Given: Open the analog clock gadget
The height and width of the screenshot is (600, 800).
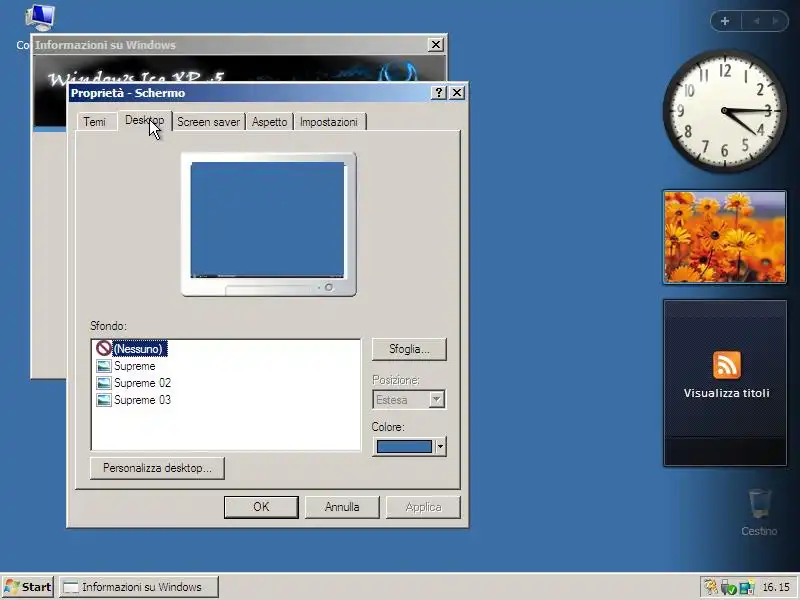Looking at the screenshot, I should coord(724,111).
